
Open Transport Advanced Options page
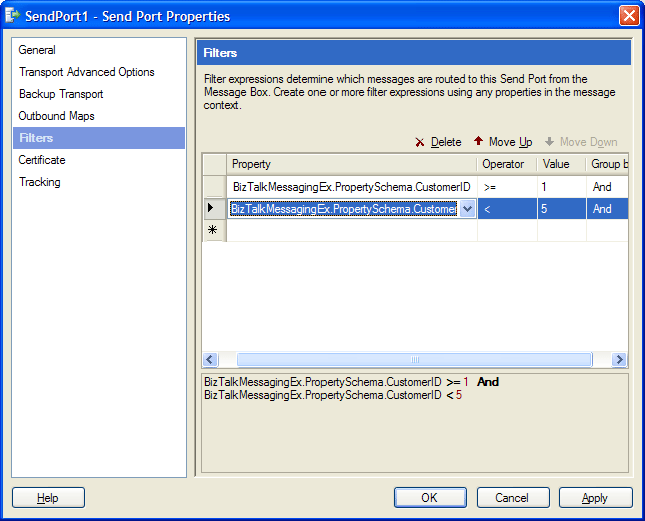[x=87, y=72]
